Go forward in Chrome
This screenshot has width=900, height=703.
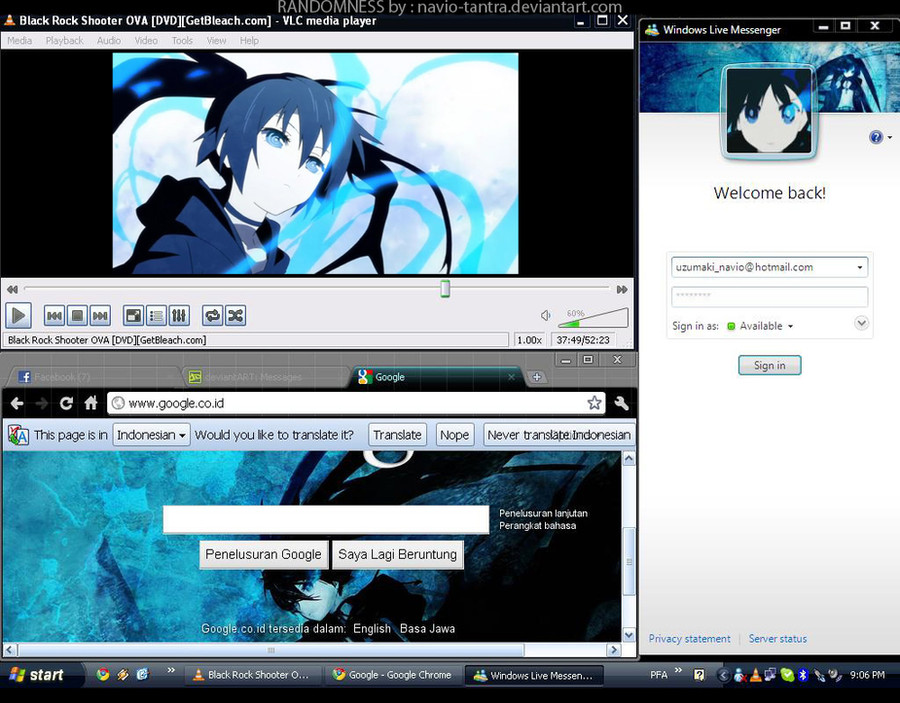pyautogui.click(x=41, y=403)
